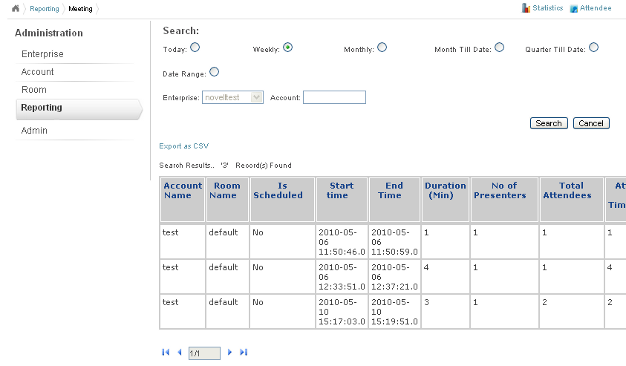This screenshot has height=366, width=626.
Task: Select the Month Till Date option
Action: coord(499,47)
